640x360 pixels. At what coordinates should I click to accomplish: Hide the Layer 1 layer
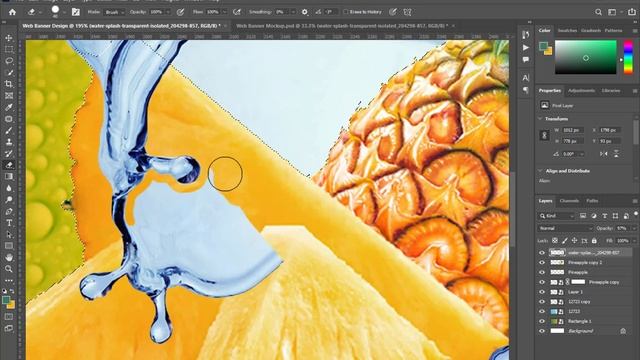click(x=542, y=292)
